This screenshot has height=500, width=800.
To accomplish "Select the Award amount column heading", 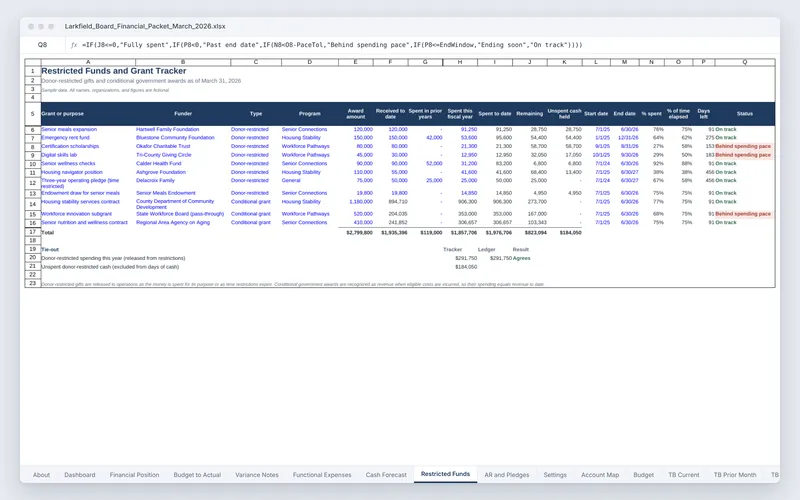I will point(356,114).
